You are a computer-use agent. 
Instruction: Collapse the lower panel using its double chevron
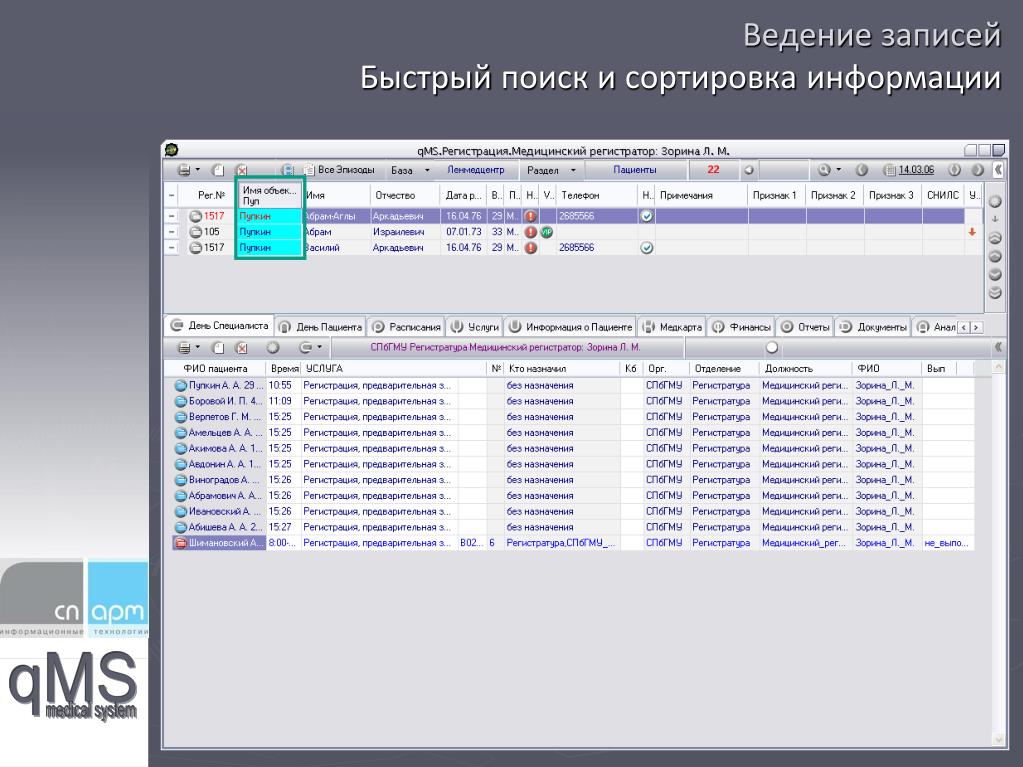click(998, 348)
